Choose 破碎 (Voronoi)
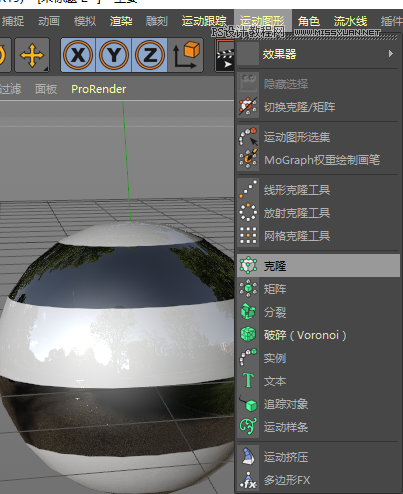The width and height of the screenshot is (403, 494). [x=318, y=335]
